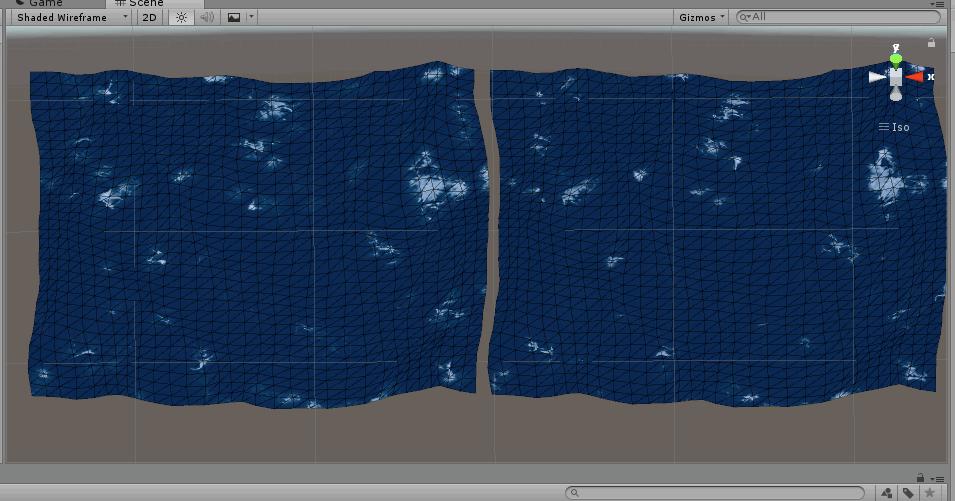955x501 pixels.
Task: Click the Search by Type icon
Action: [887, 493]
